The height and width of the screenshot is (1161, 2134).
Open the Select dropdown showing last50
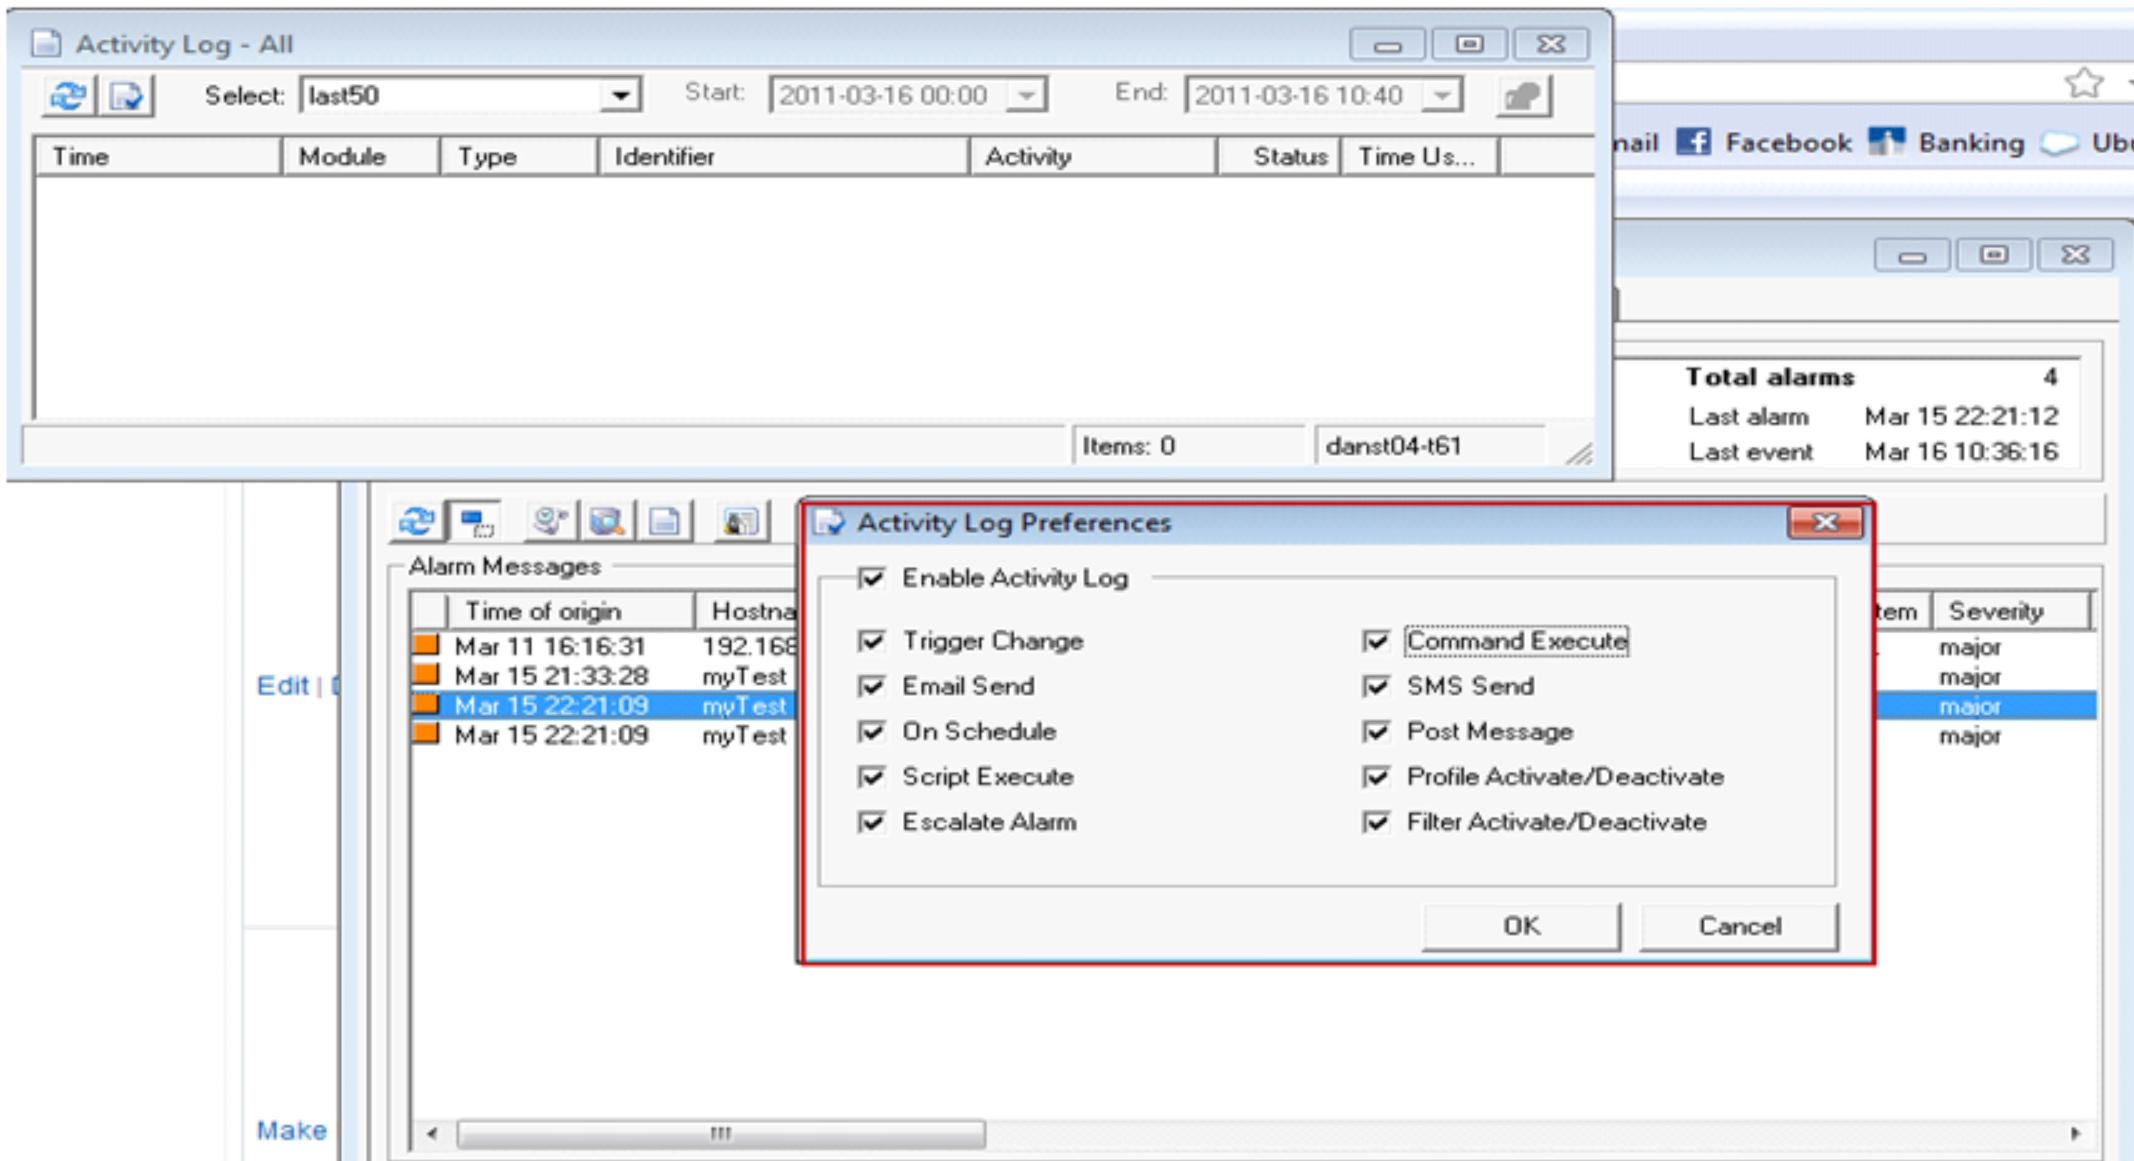(x=620, y=96)
